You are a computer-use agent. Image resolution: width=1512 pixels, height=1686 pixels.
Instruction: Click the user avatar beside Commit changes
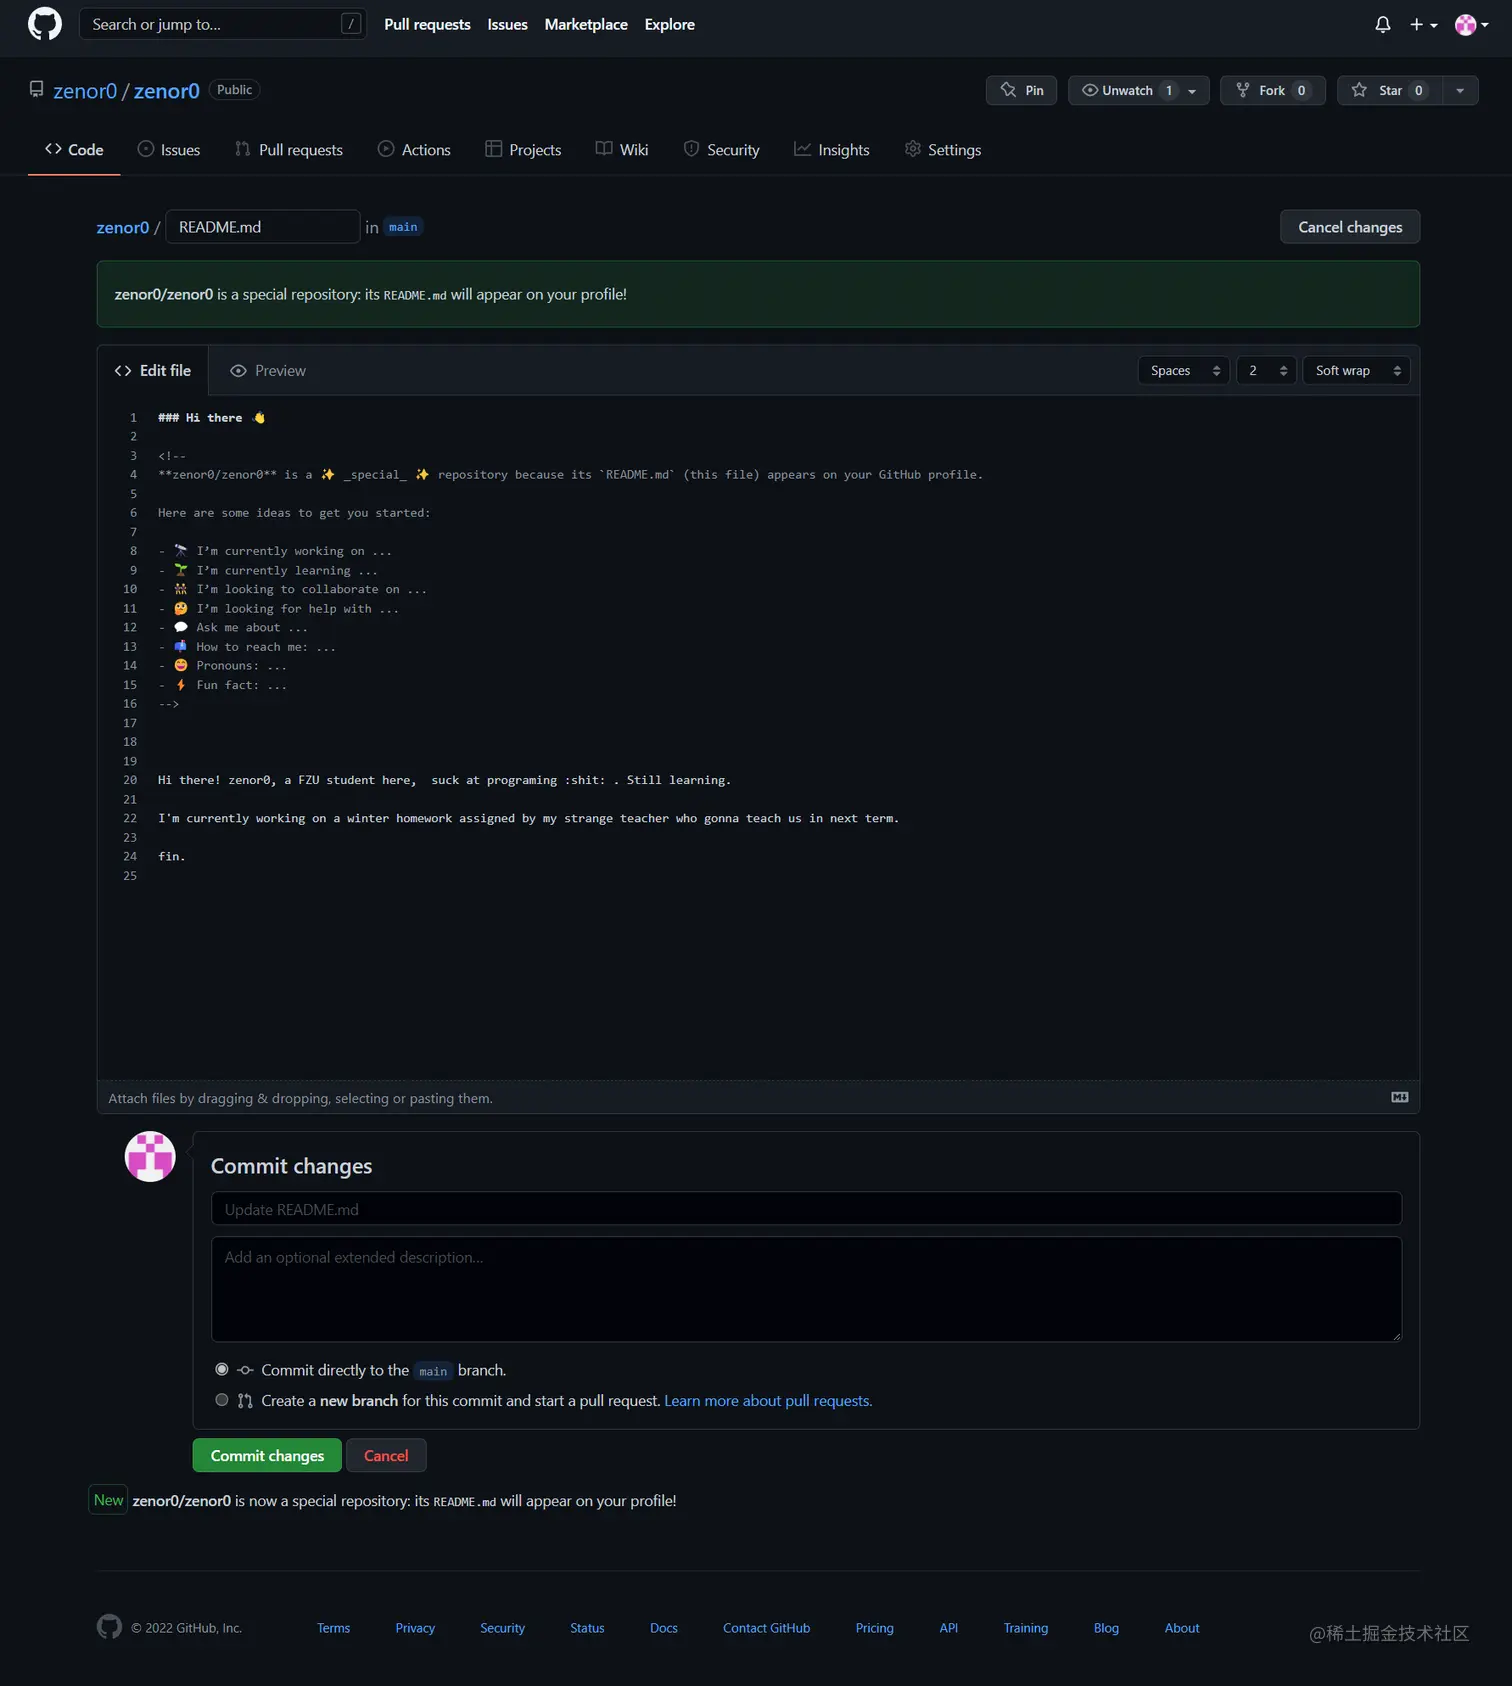coord(150,1157)
